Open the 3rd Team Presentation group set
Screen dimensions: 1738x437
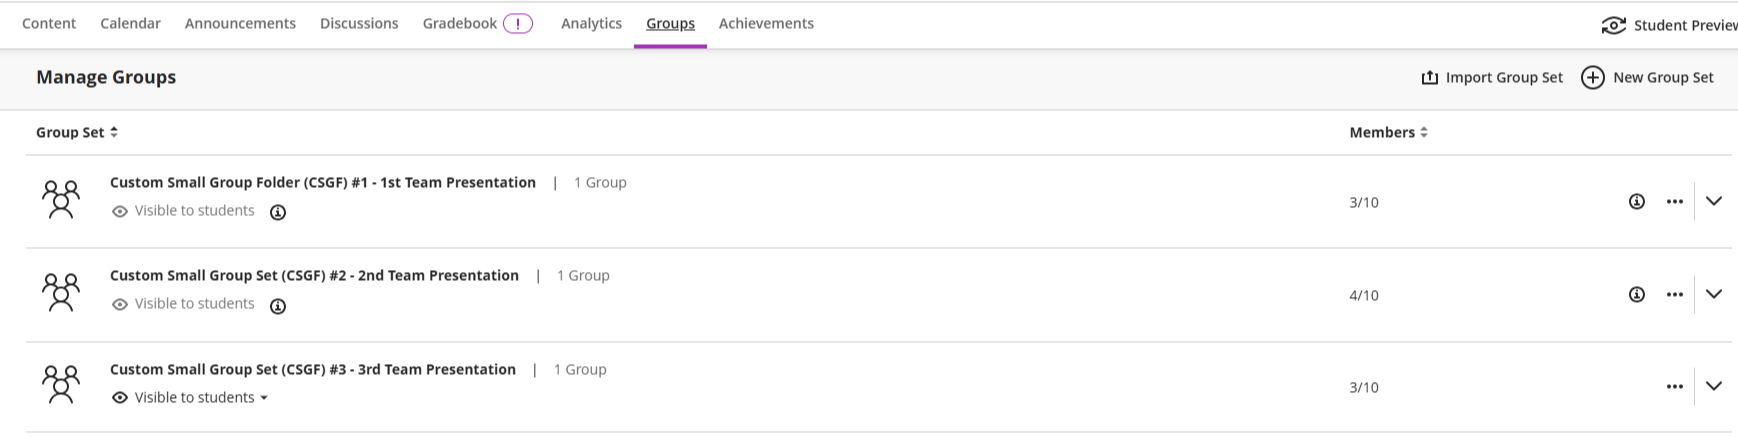[x=312, y=370]
